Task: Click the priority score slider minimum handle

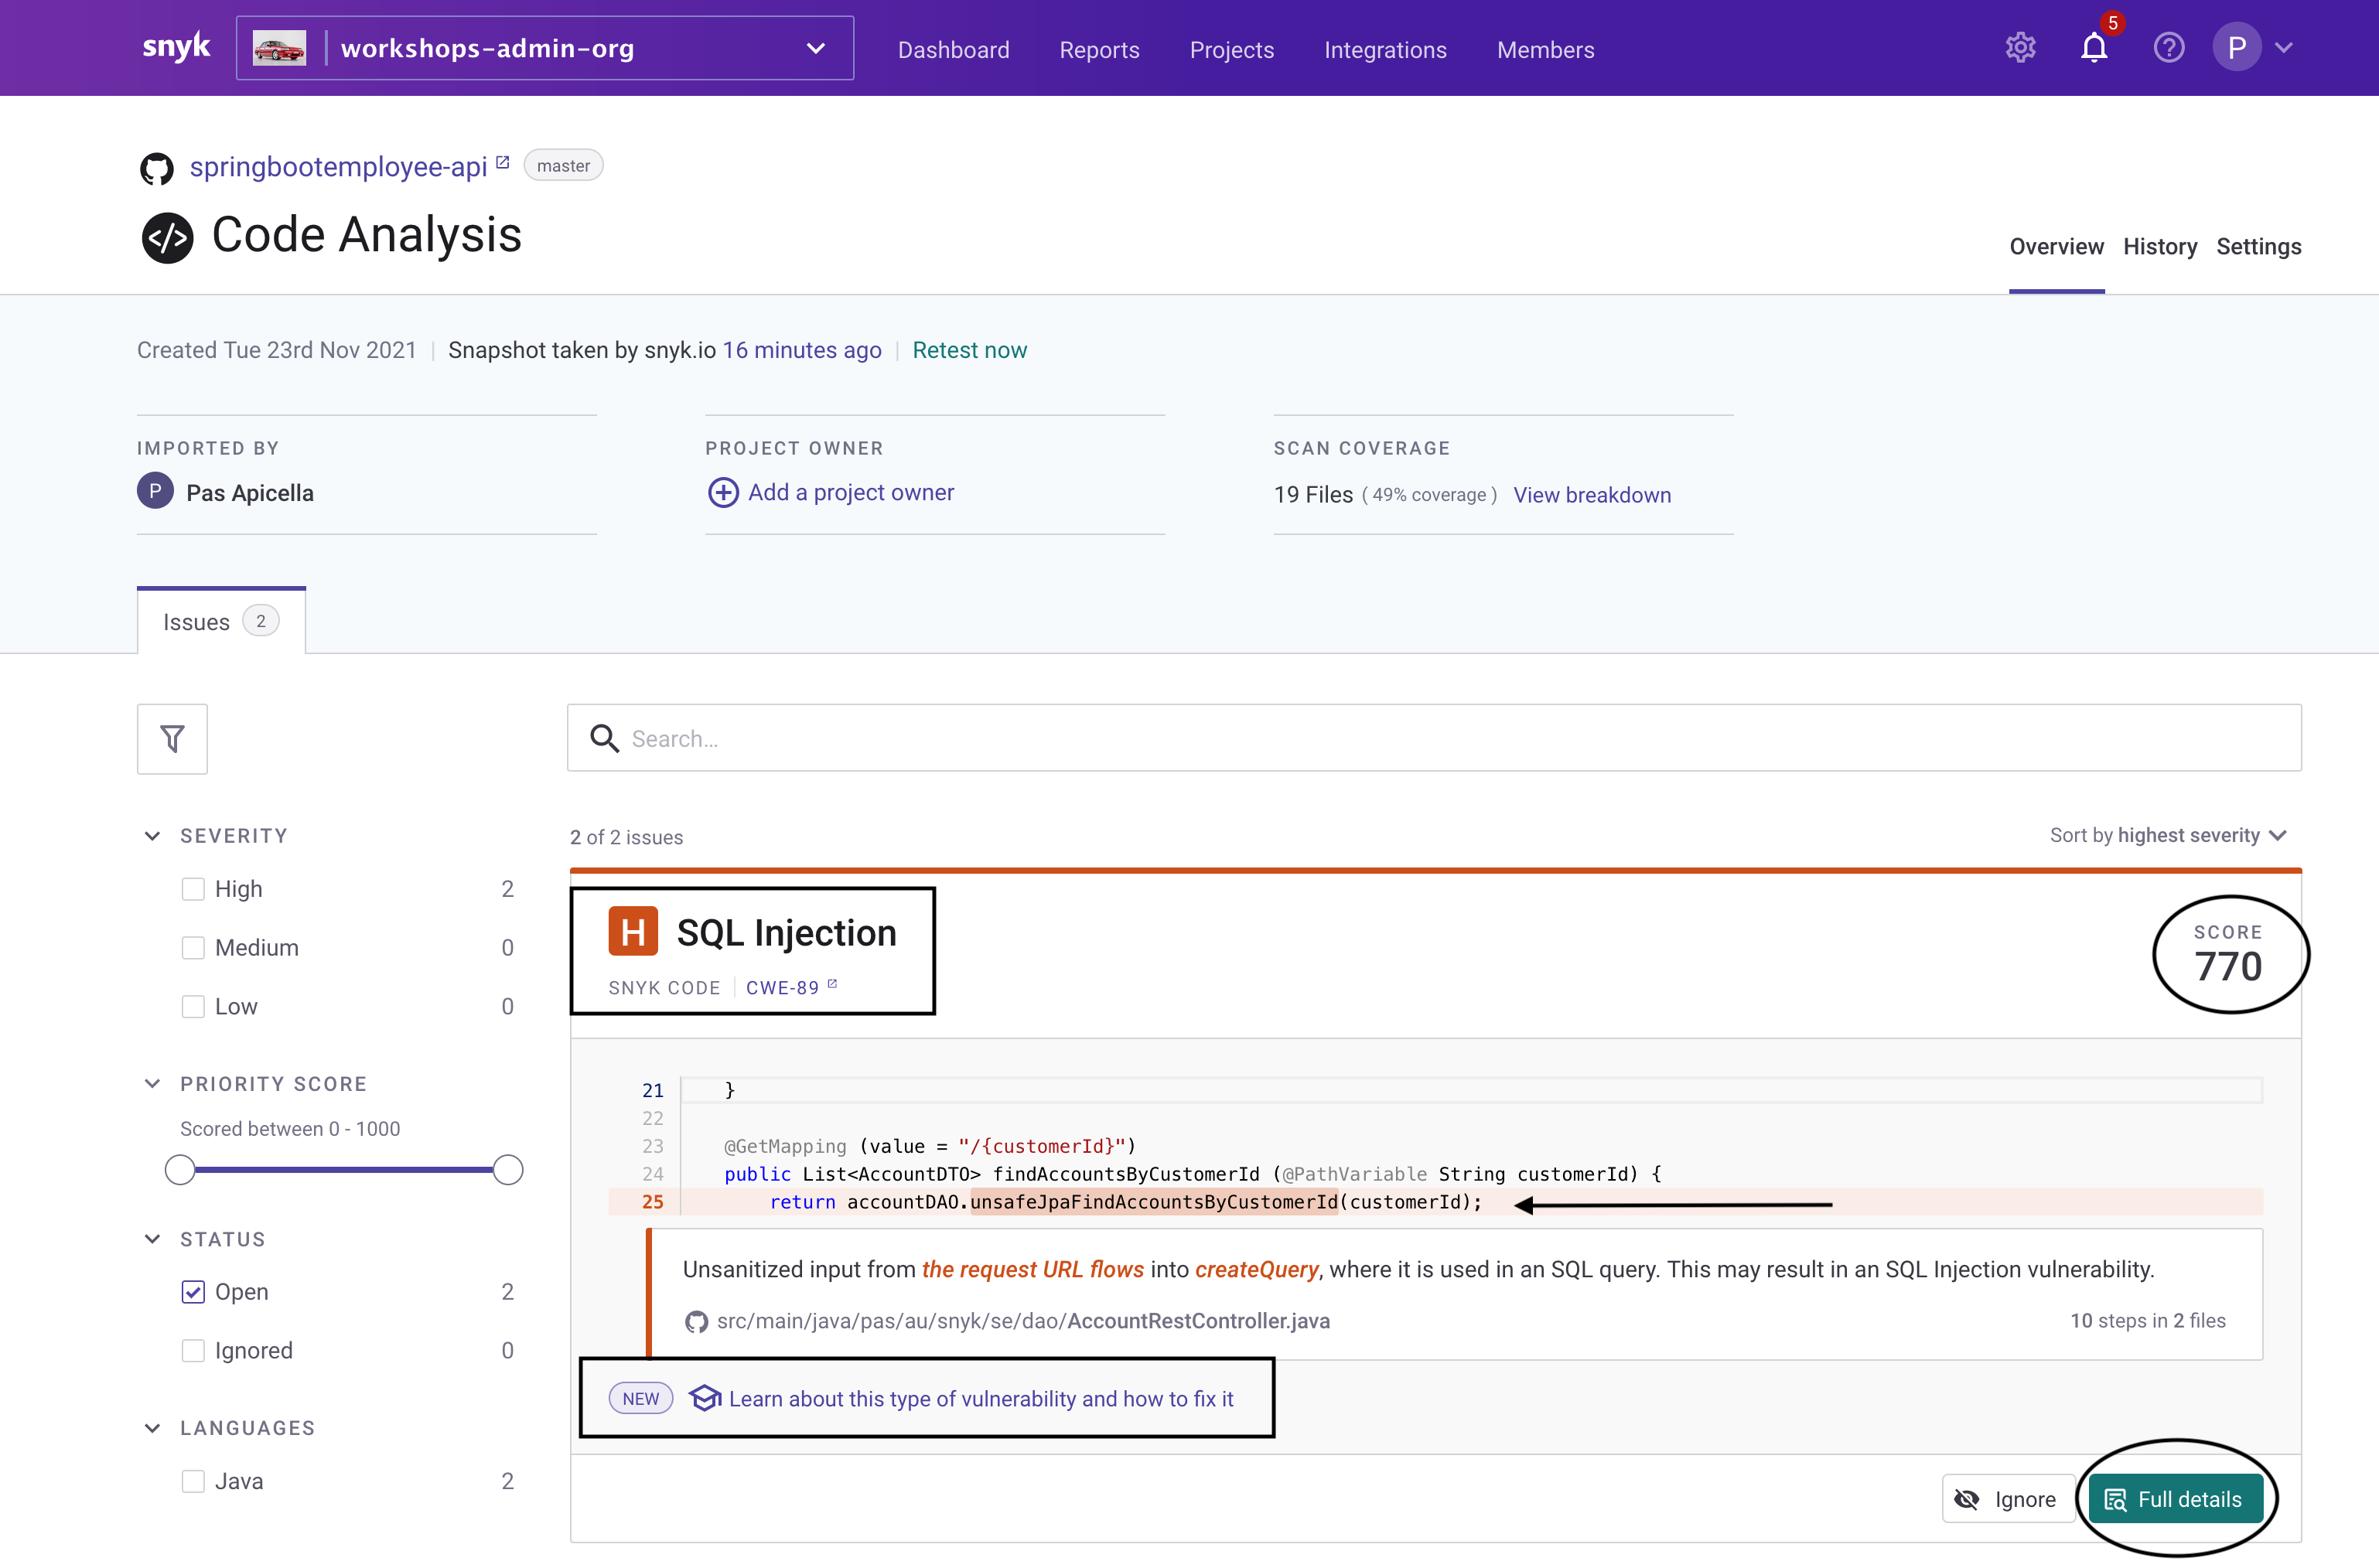Action: (180, 1169)
